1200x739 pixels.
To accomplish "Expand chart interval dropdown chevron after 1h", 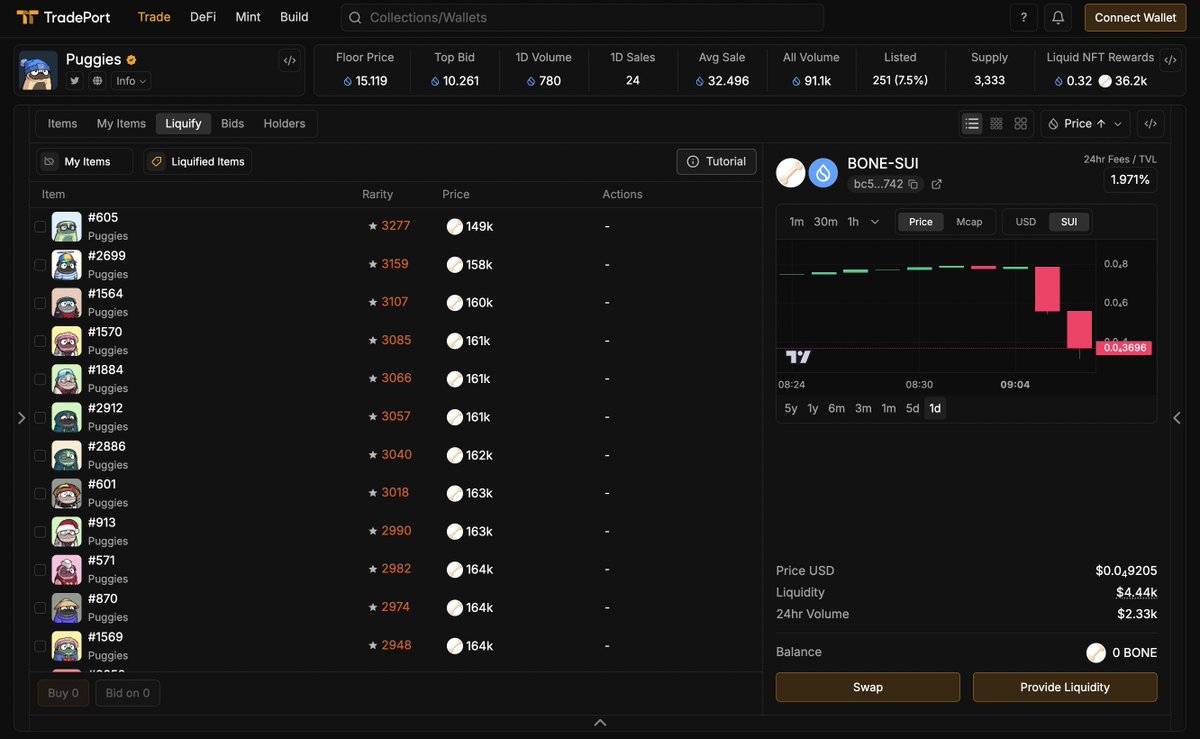I will tap(875, 222).
